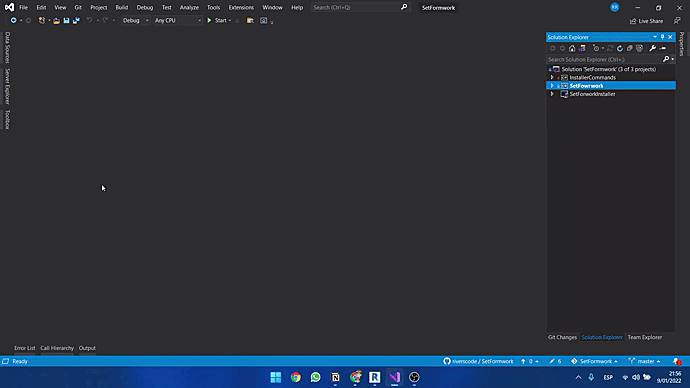The height and width of the screenshot is (388, 690).
Task: Open the SetFormwork repository selector in status bar
Action: point(595,361)
